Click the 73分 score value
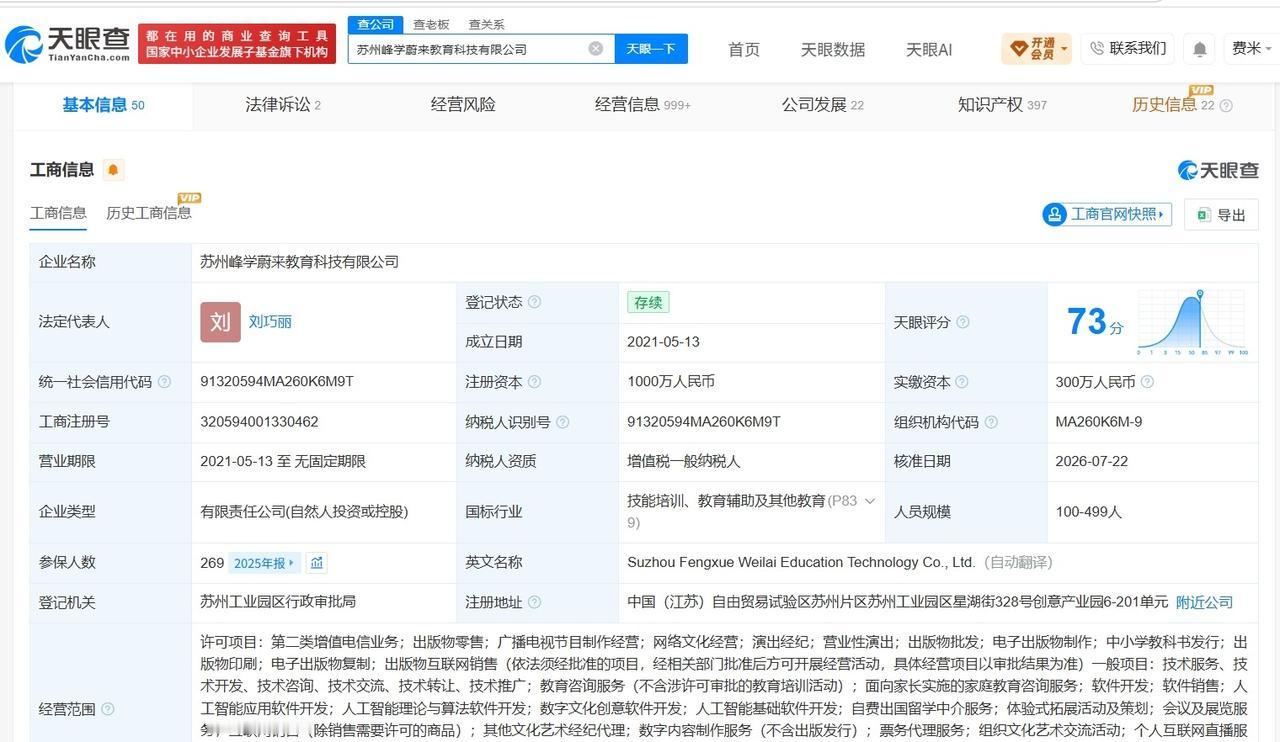Viewport: 1280px width, 742px height. coord(1095,322)
